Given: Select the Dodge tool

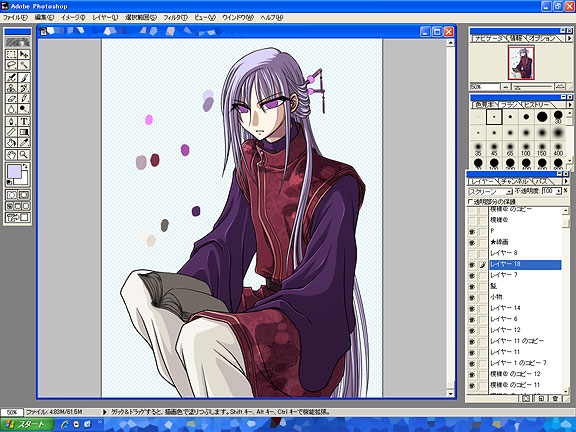Looking at the screenshot, I should pos(24,109).
